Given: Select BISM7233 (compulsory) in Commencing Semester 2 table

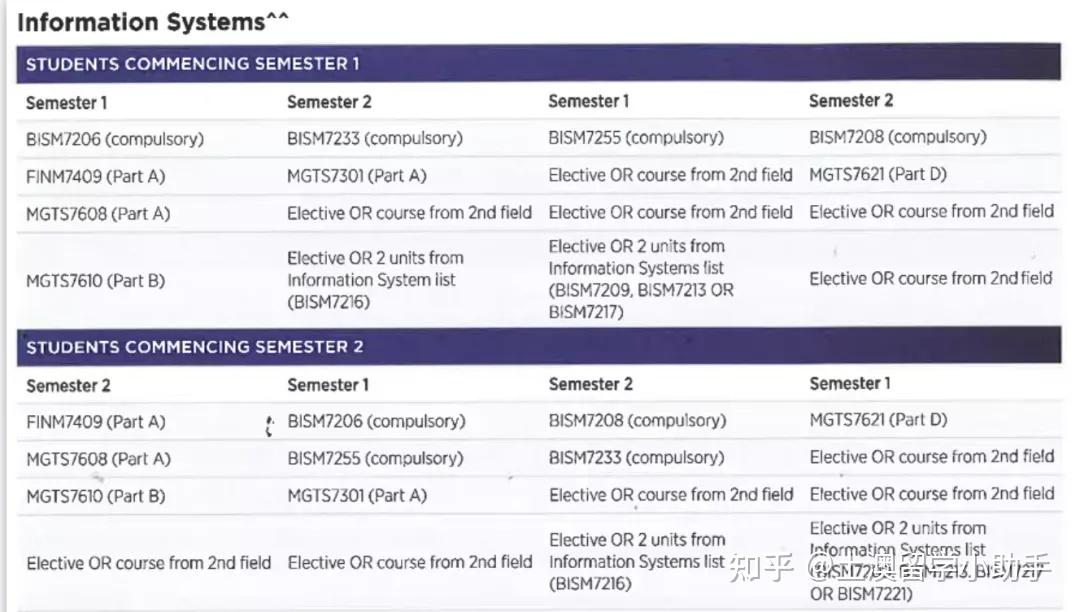Looking at the screenshot, I should [636, 459].
